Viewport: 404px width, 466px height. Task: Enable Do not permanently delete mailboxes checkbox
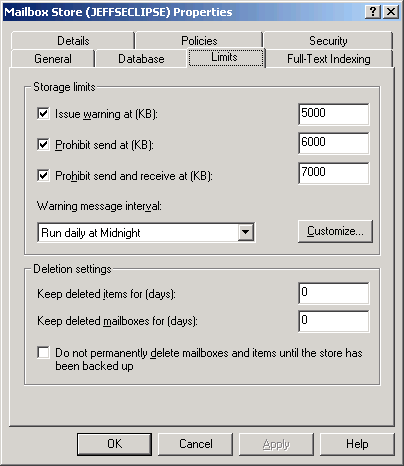click(43, 353)
